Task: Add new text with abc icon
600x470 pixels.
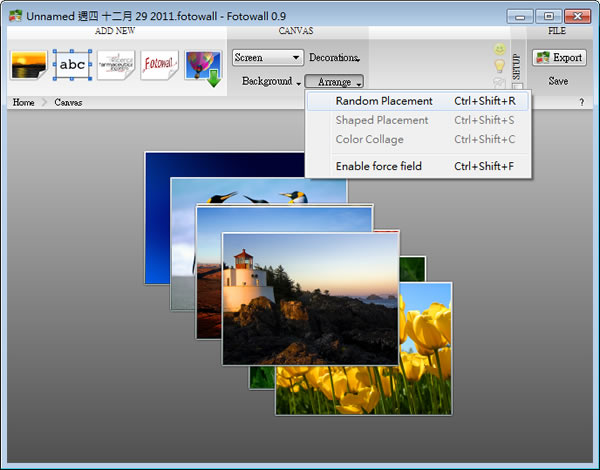Action: pyautogui.click(x=72, y=65)
